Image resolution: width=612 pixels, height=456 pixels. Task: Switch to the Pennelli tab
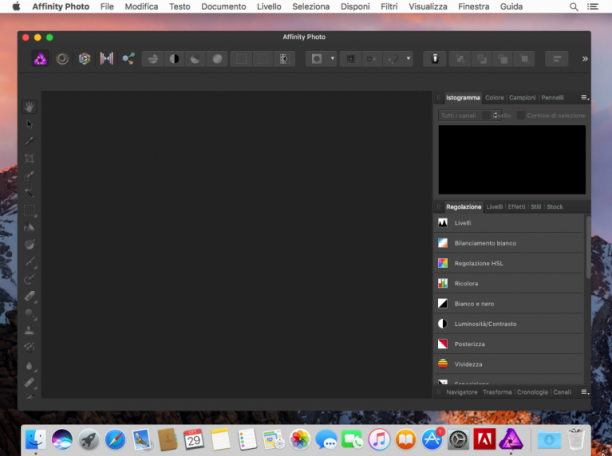pyautogui.click(x=552, y=98)
